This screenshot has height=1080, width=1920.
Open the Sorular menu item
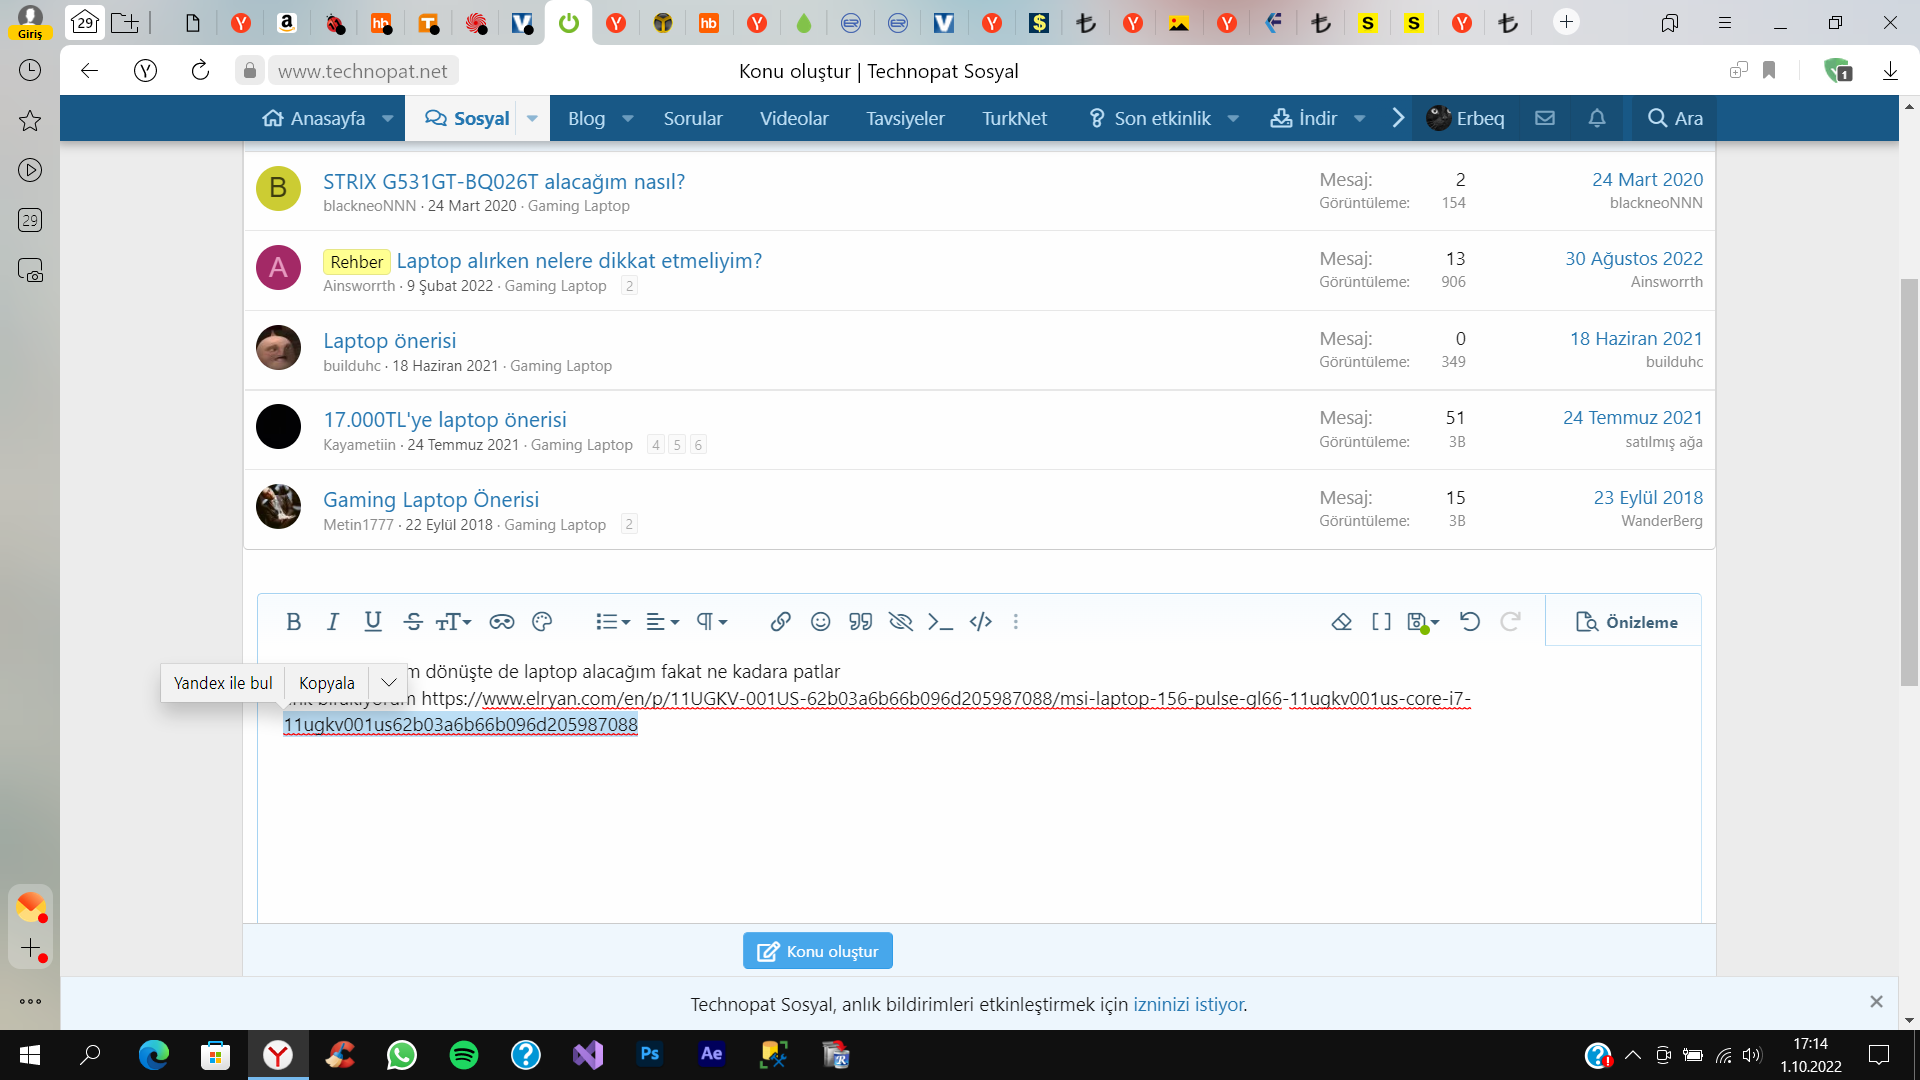click(x=692, y=118)
